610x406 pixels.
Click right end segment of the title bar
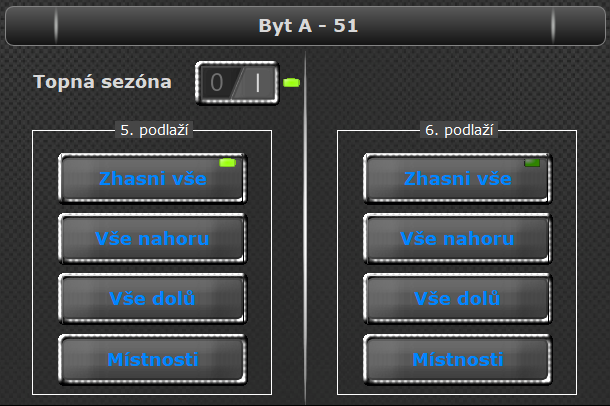579,26
